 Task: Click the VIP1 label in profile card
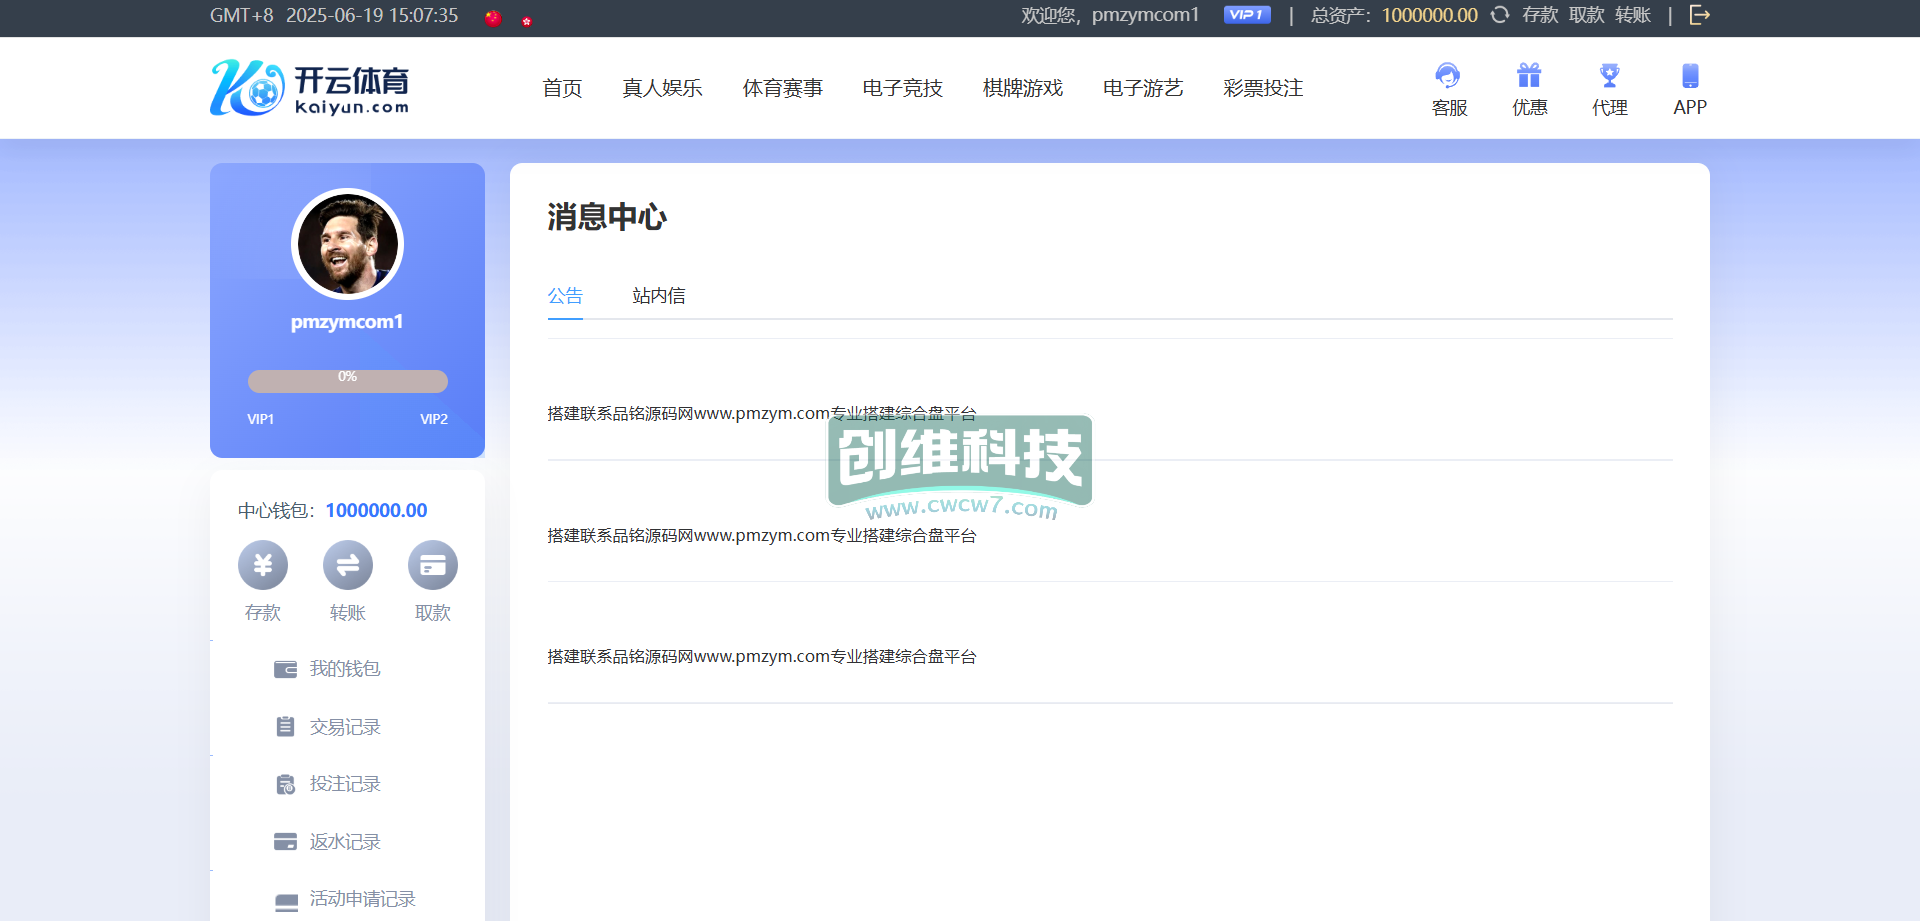pyautogui.click(x=261, y=419)
